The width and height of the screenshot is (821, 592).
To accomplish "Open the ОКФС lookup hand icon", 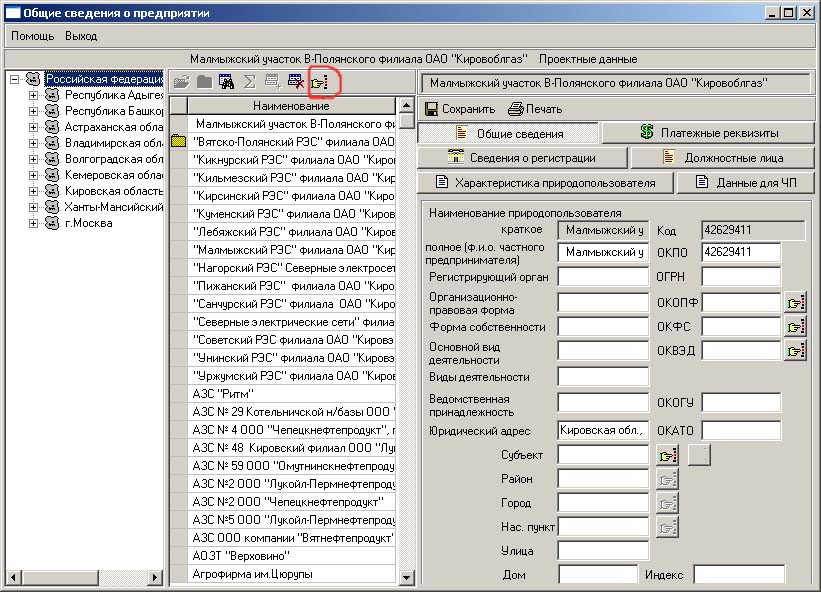I will coord(795,326).
